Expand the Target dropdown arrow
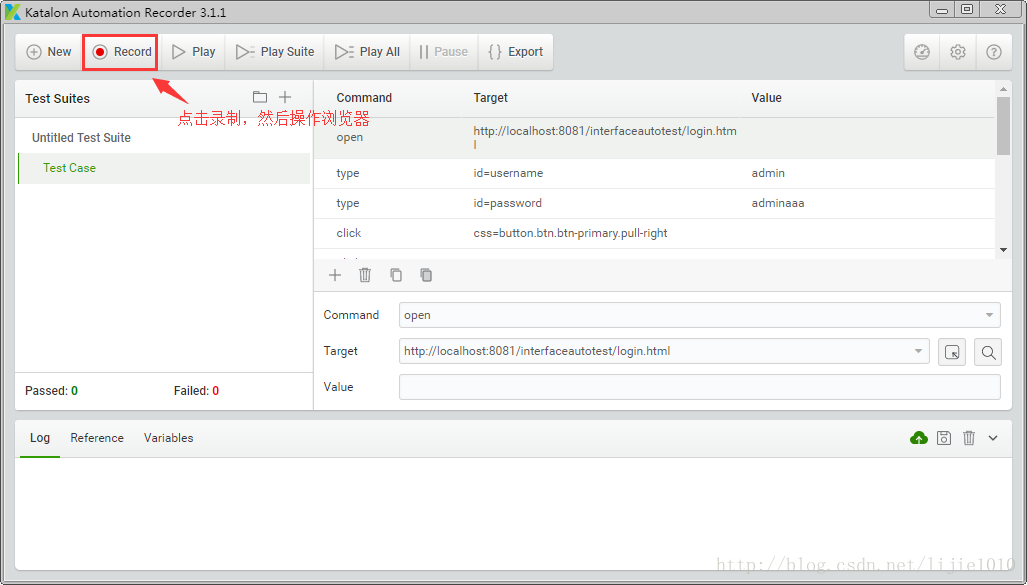The image size is (1027, 585). (x=918, y=351)
